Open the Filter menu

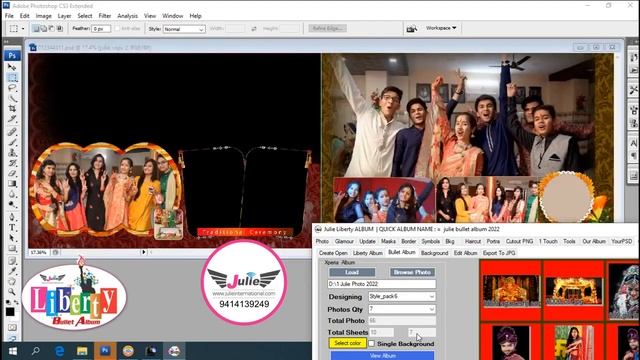point(104,16)
